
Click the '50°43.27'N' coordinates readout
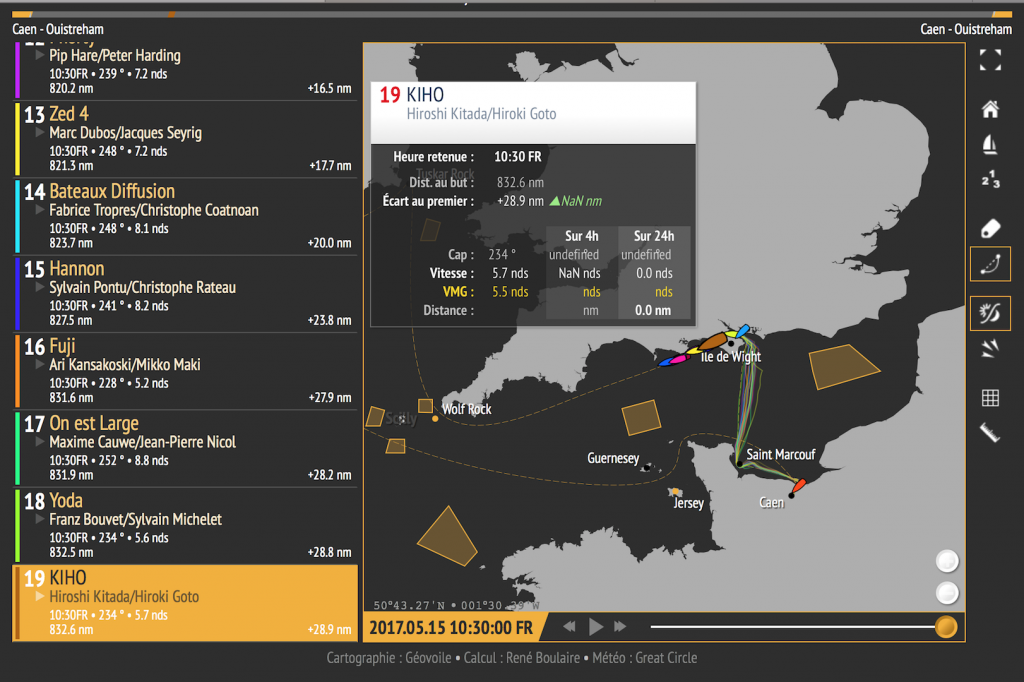pyautogui.click(x=409, y=606)
